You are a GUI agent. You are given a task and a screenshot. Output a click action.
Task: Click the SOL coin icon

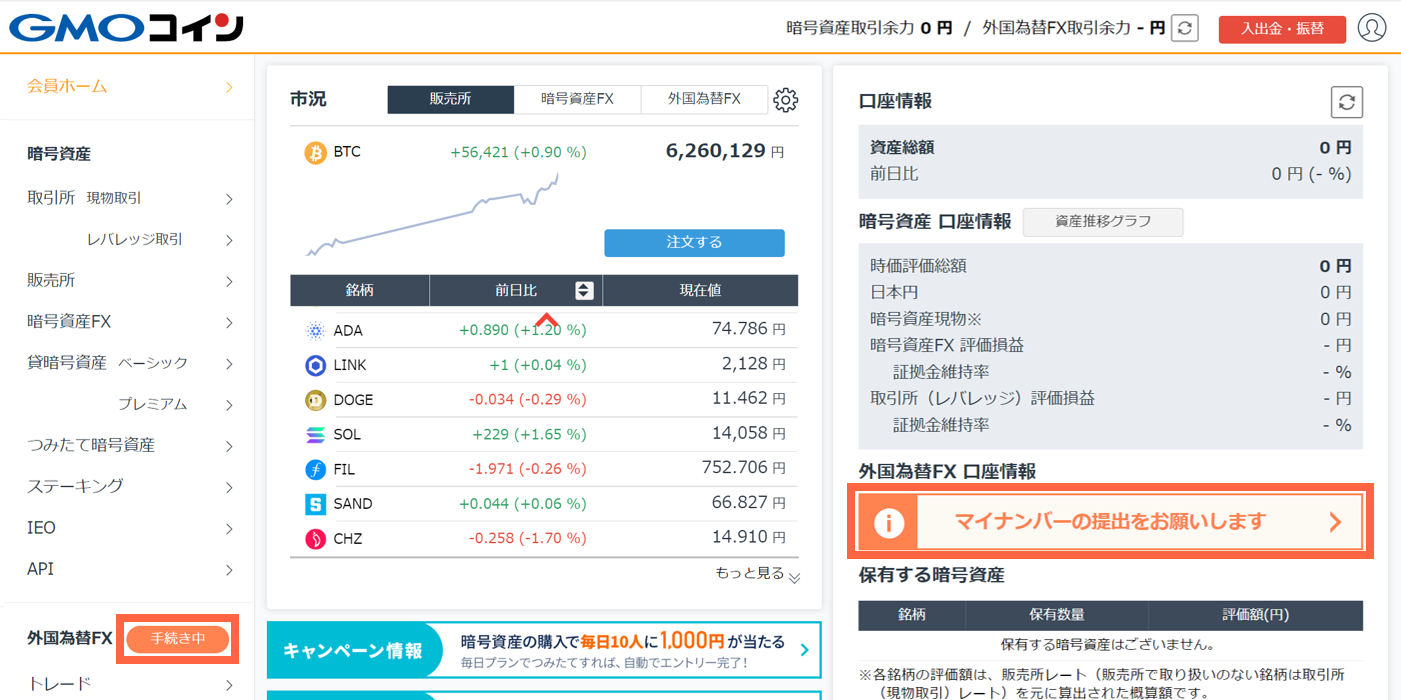(316, 435)
